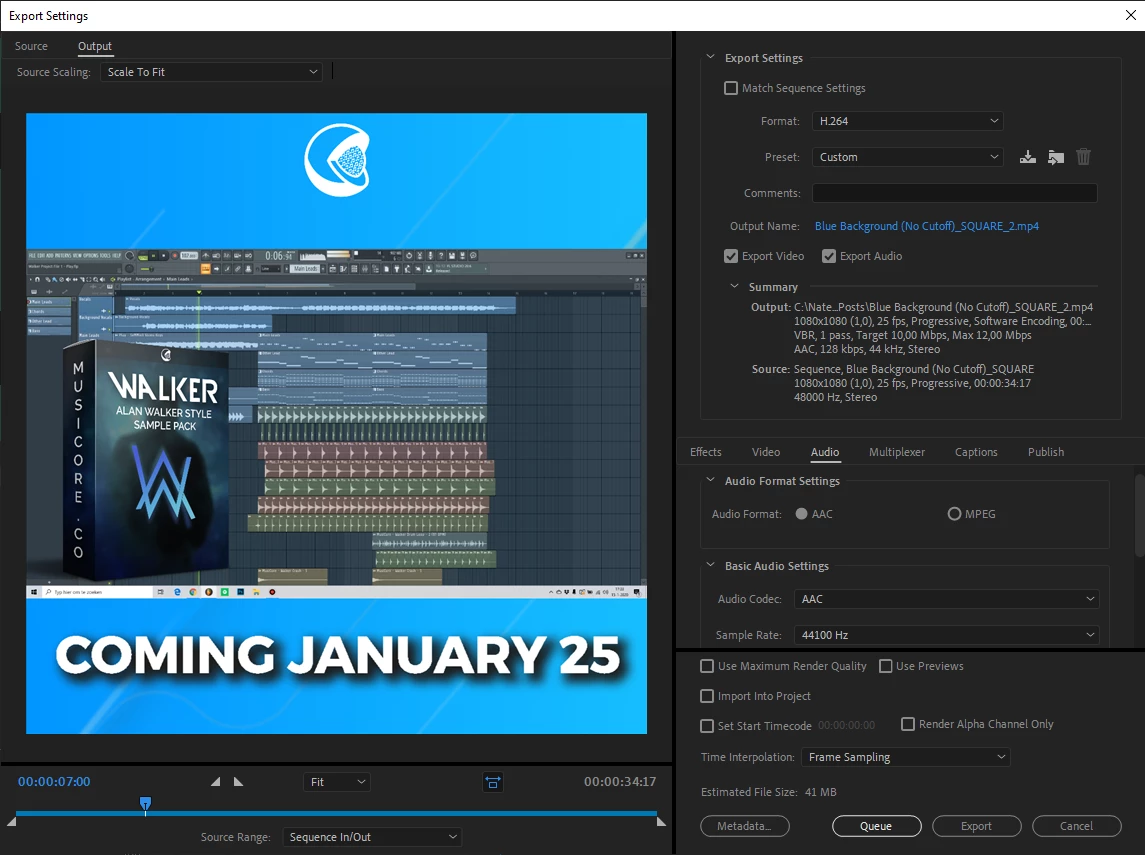Collapse the Summary section
The height and width of the screenshot is (855, 1145).
pos(735,286)
